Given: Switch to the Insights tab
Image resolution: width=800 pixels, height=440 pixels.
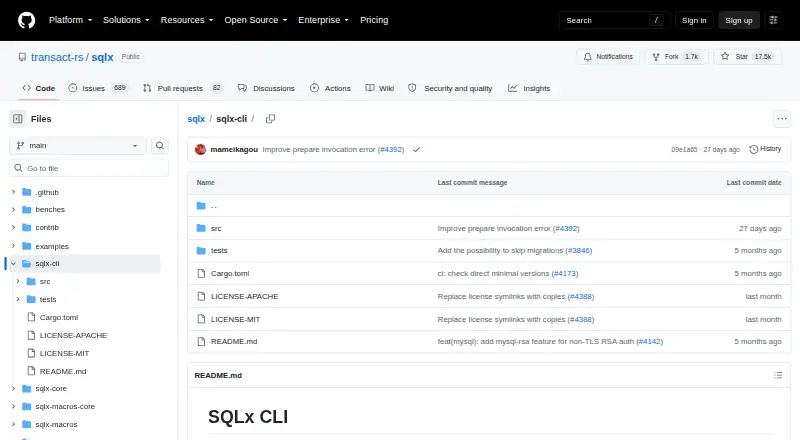Looking at the screenshot, I should pos(529,88).
